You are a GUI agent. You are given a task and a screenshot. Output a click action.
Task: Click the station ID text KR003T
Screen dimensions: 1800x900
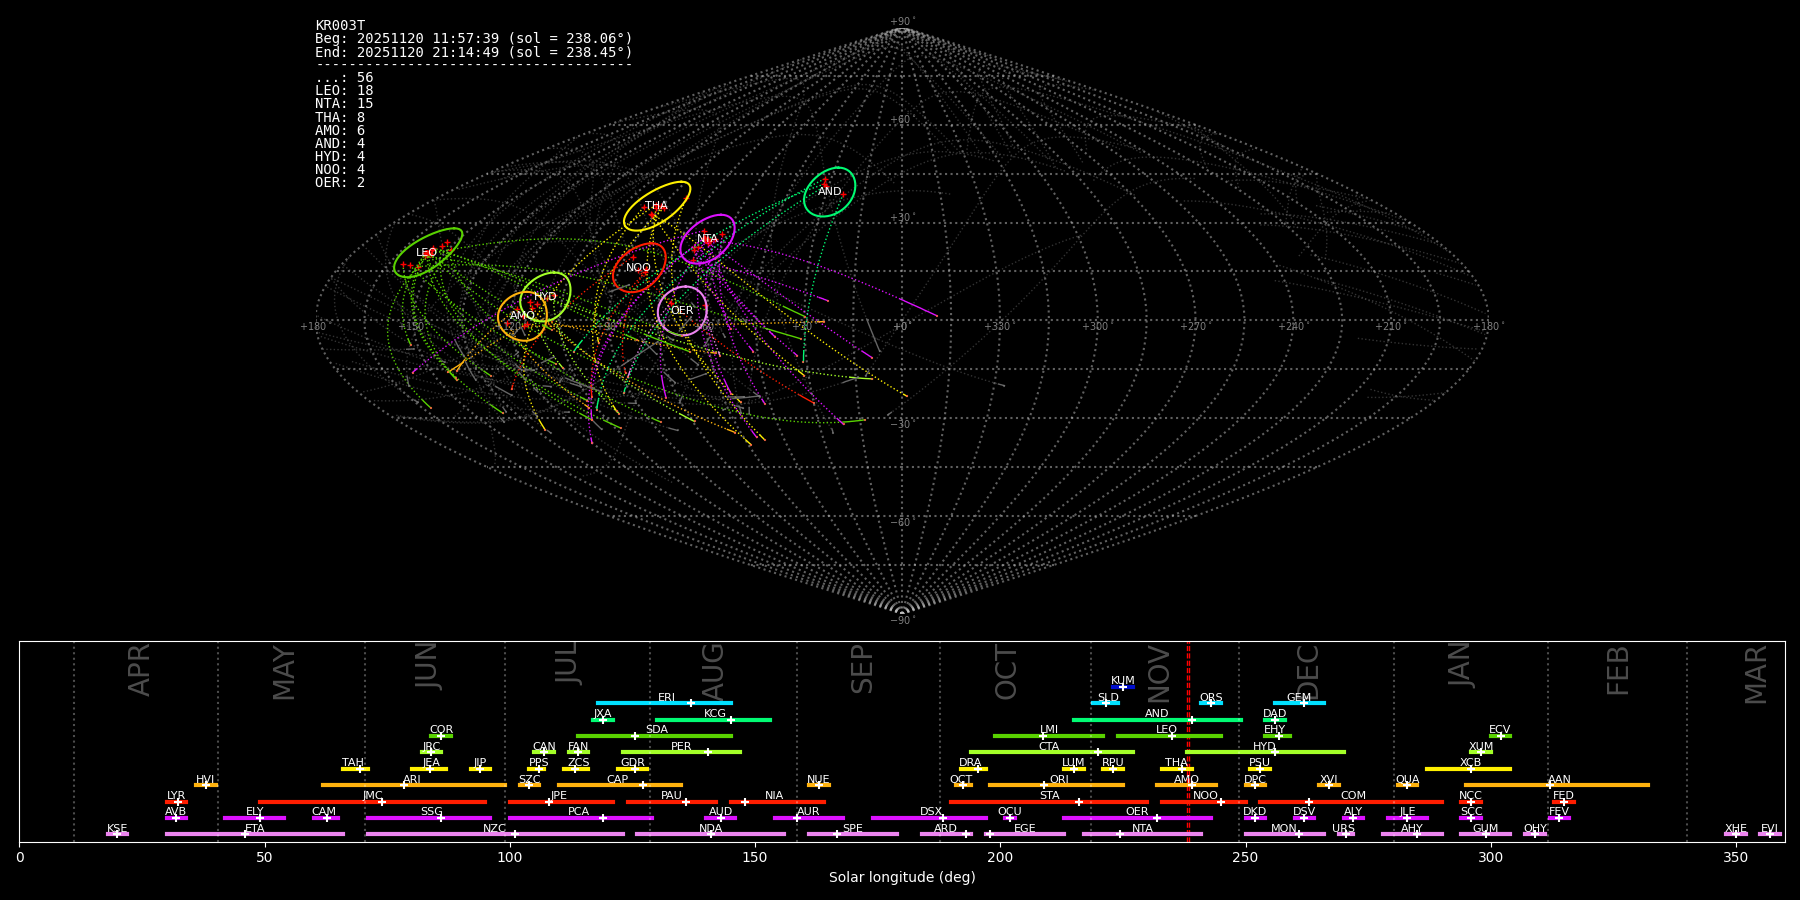[x=340, y=26]
